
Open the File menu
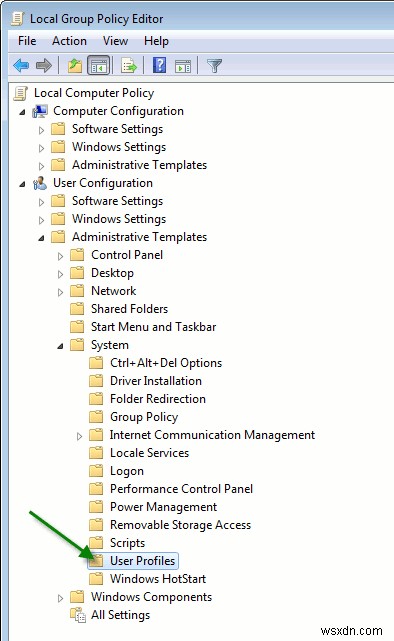[27, 41]
